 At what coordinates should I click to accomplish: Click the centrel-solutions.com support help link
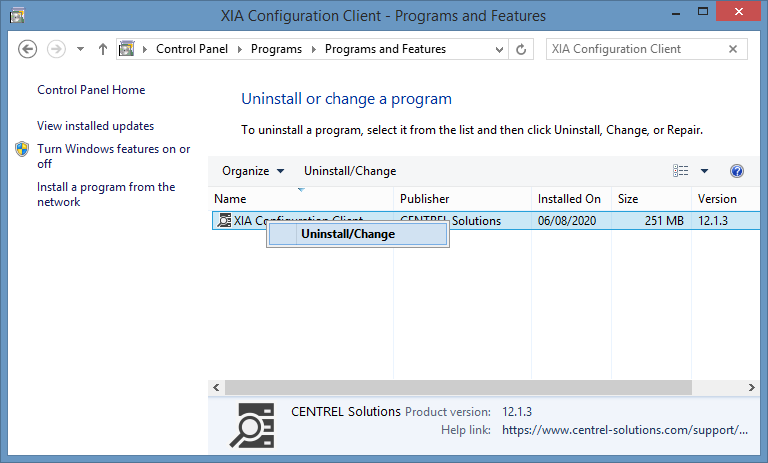point(625,430)
